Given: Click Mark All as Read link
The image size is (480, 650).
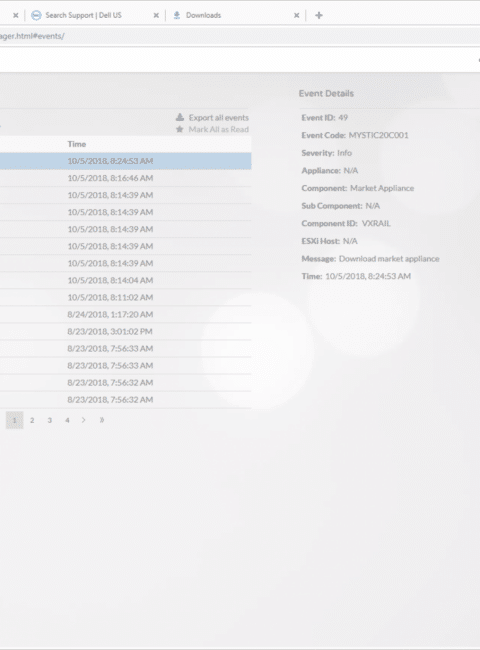Looking at the screenshot, I should click(218, 129).
